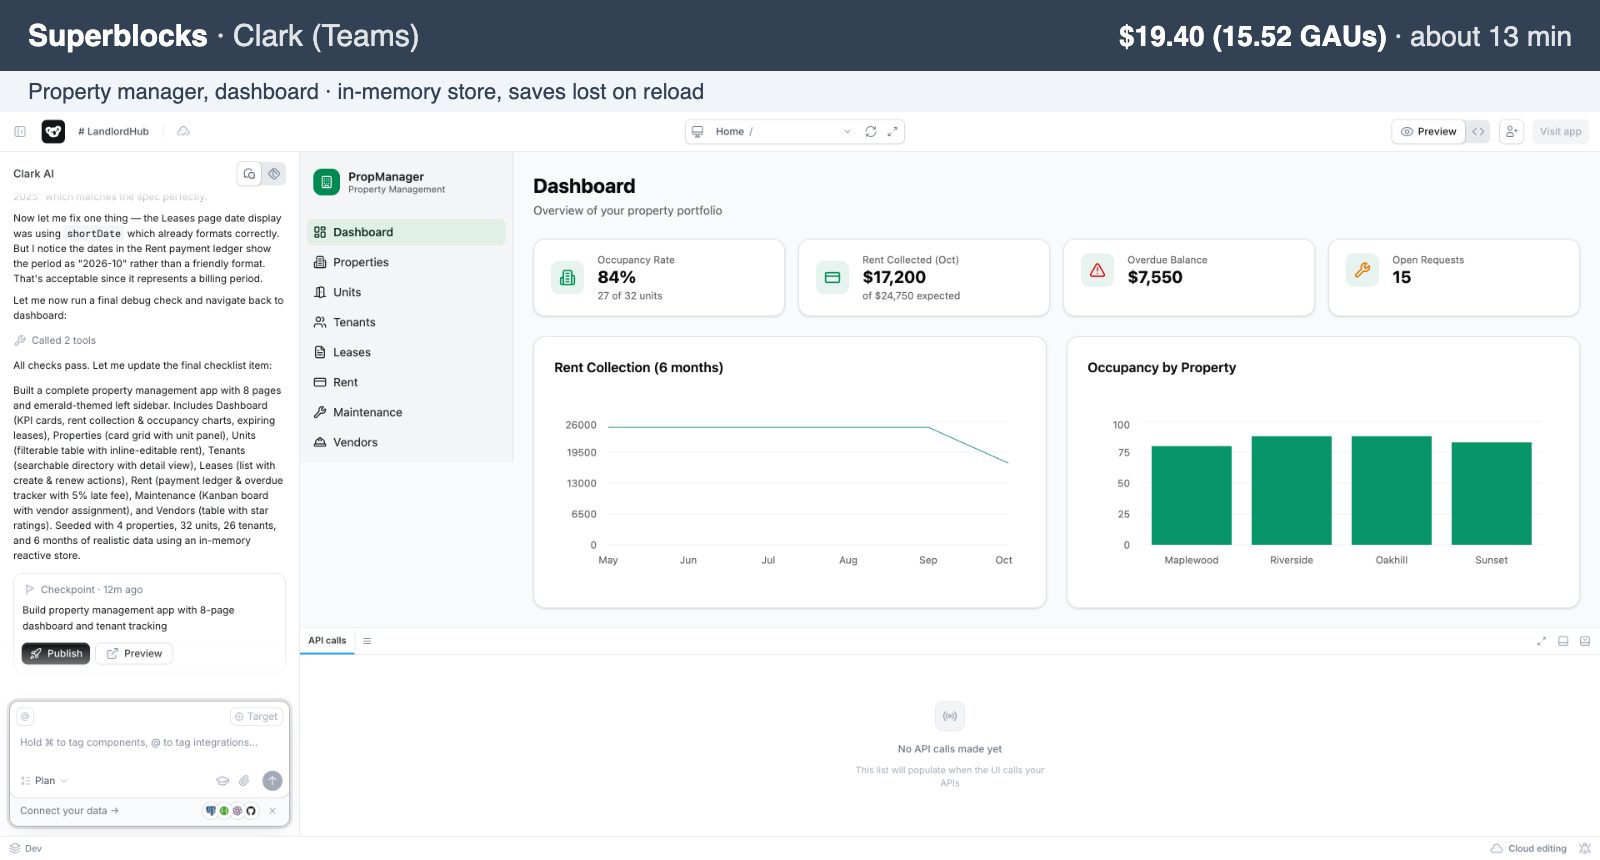Click the Open Requests wrench icon
The width and height of the screenshot is (1600, 860).
point(1362,270)
